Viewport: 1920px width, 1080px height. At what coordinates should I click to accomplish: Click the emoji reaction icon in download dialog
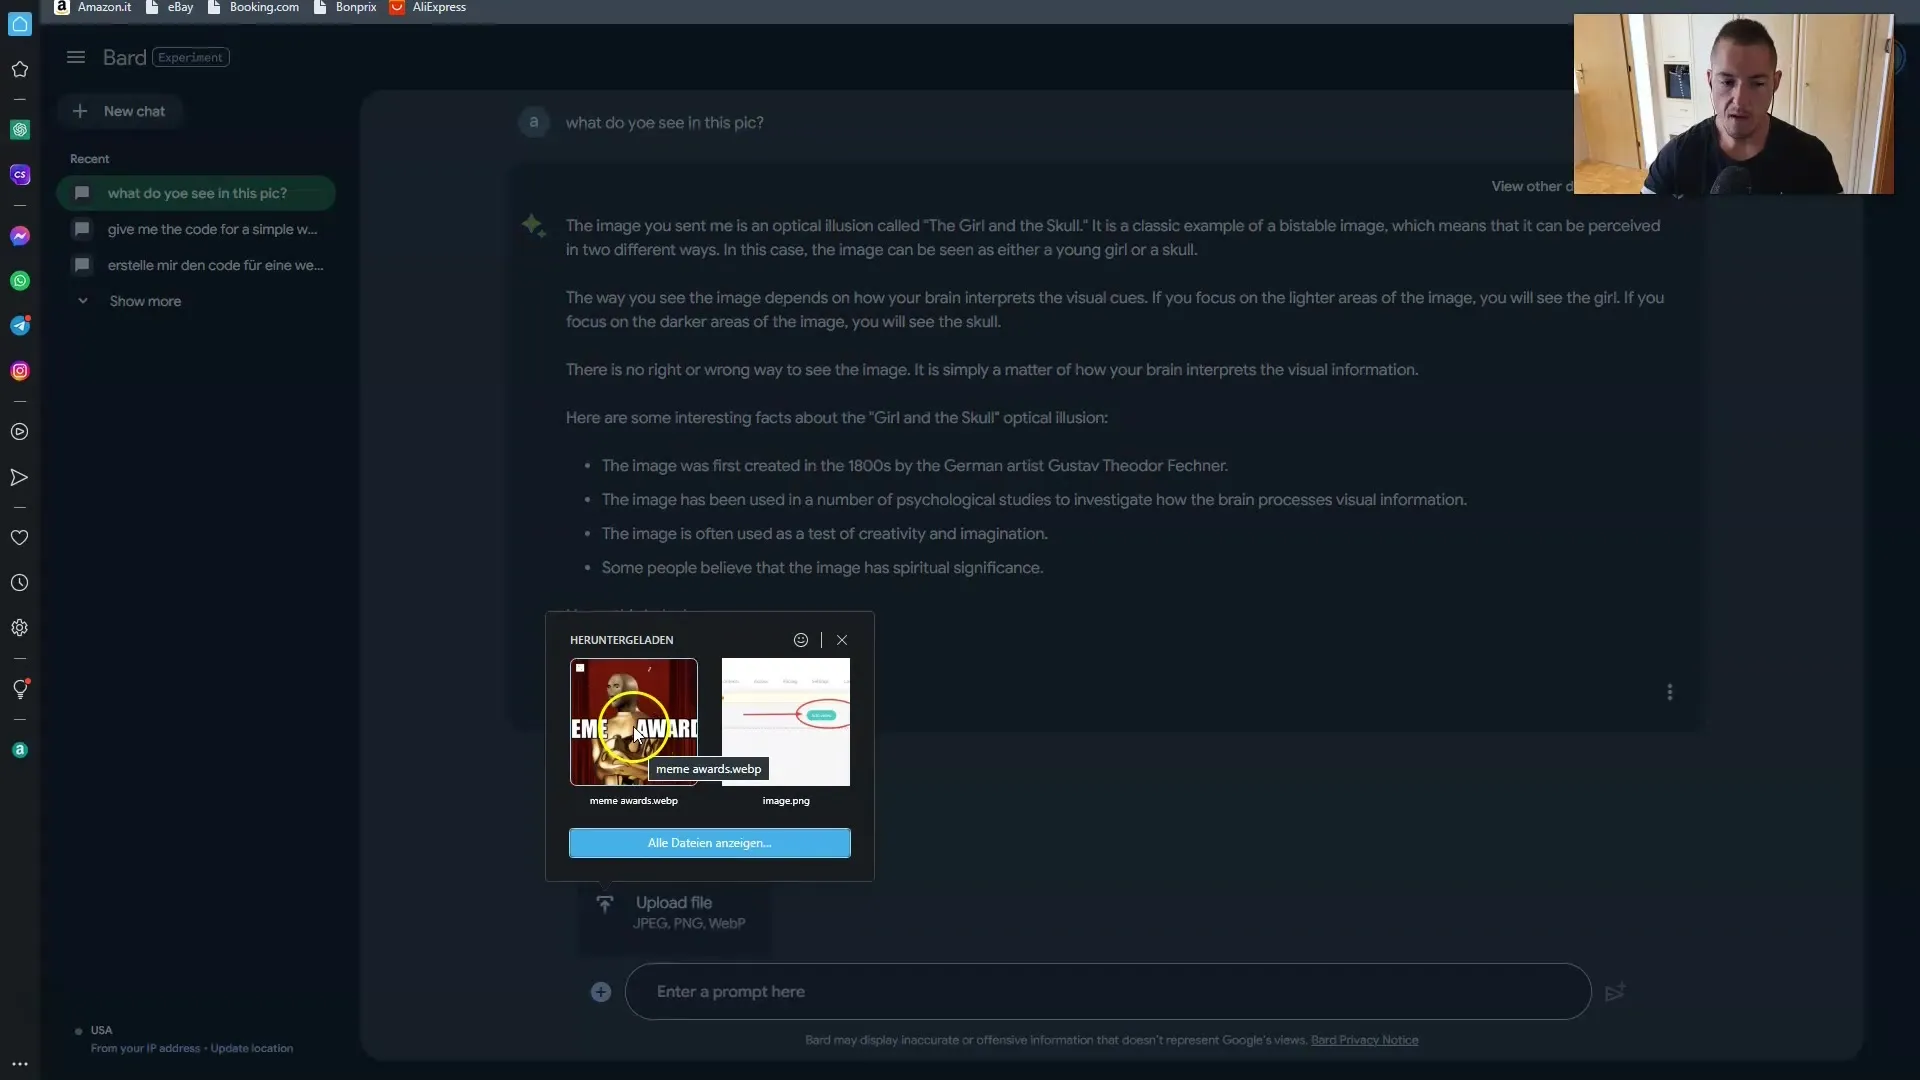[x=802, y=640]
